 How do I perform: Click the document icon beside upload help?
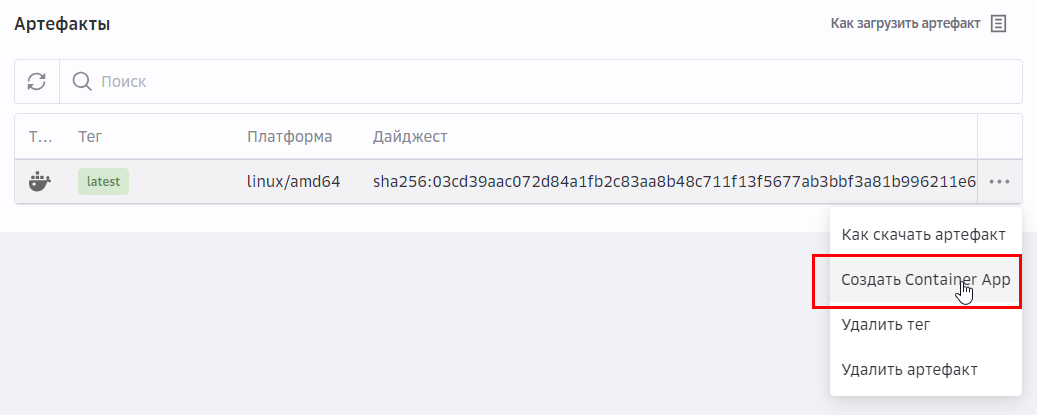click(998, 23)
